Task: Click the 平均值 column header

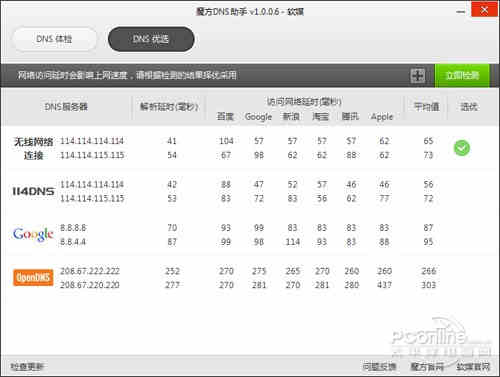Action: [426, 107]
